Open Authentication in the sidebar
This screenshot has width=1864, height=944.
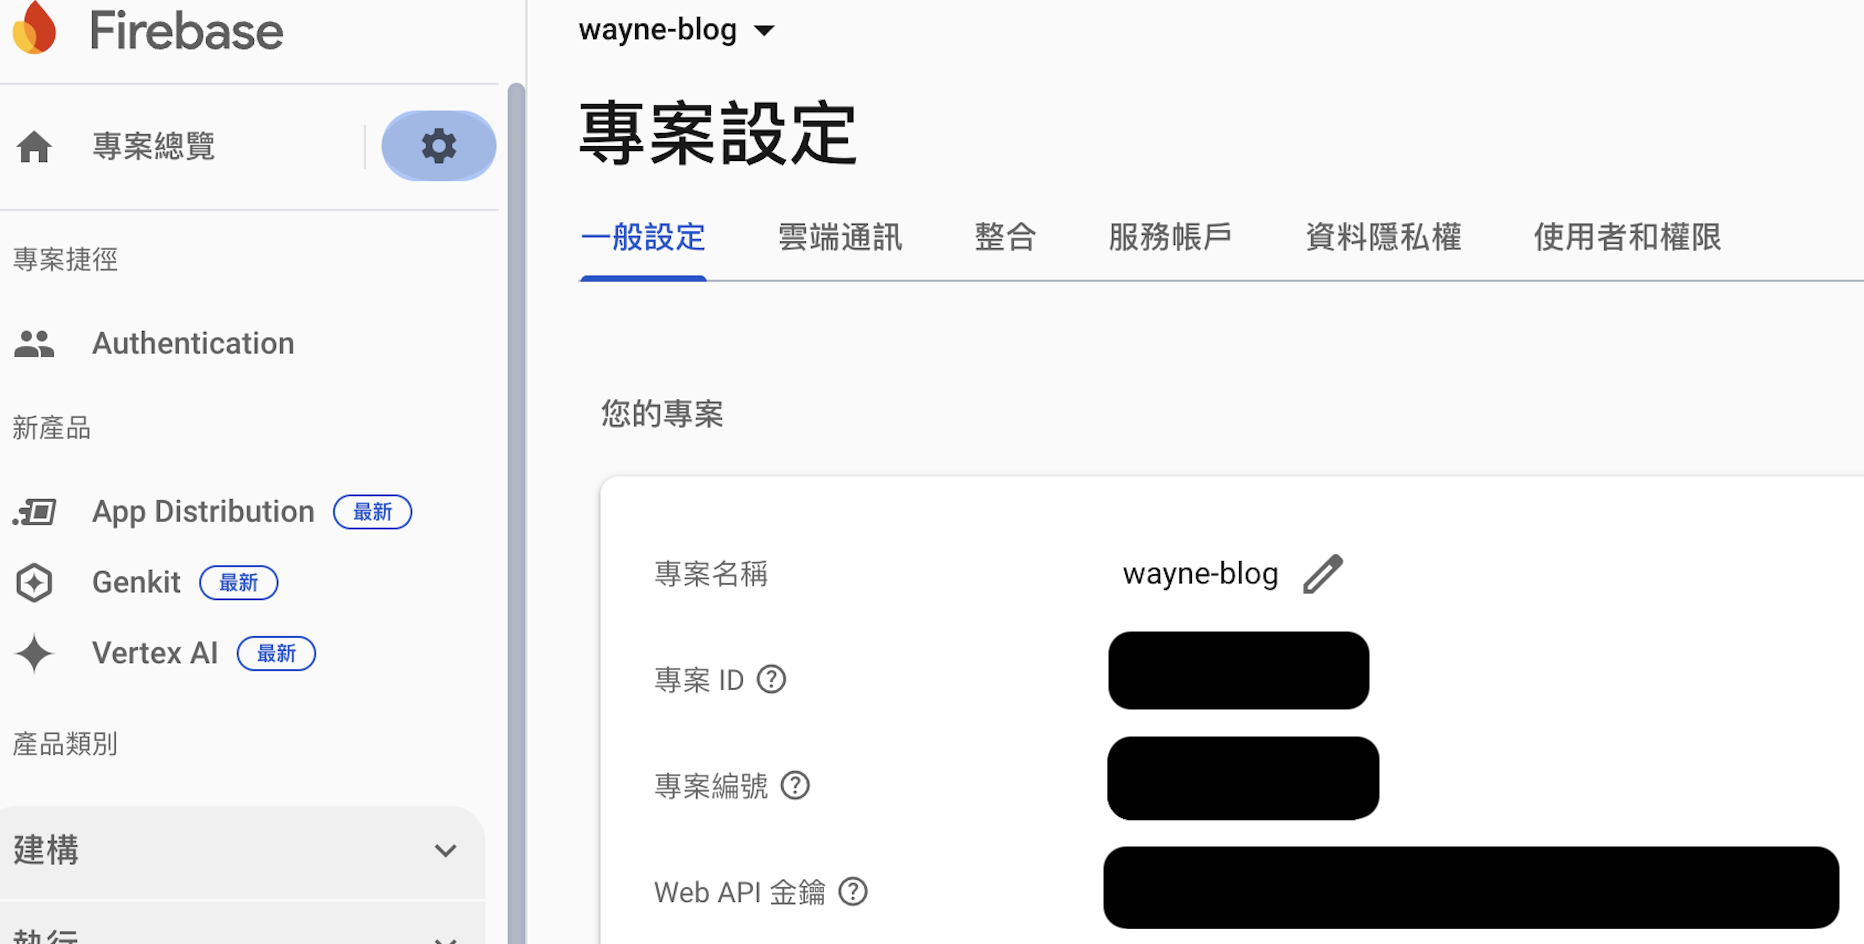tap(193, 344)
